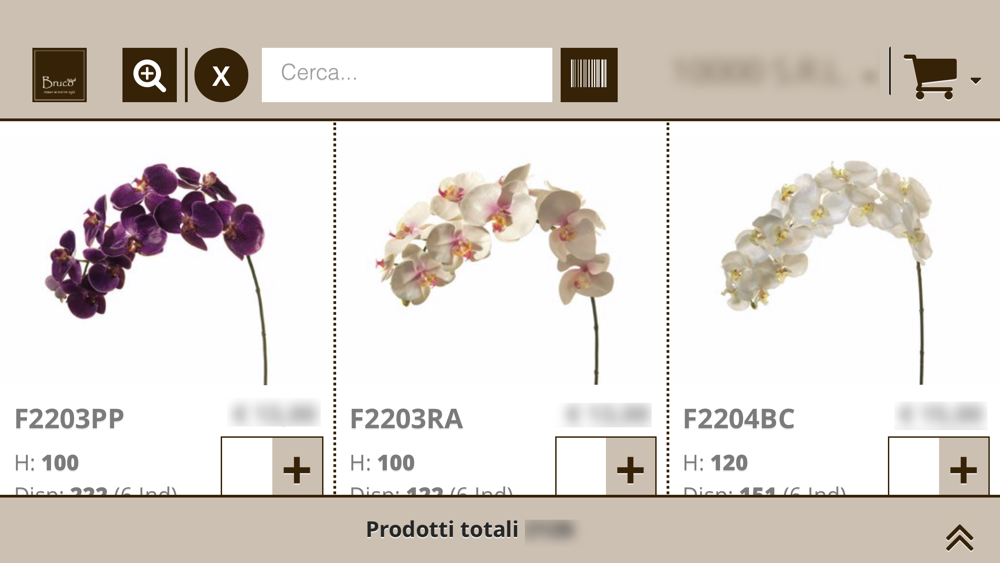Click the F2203RA quantity input box
Image resolution: width=1000 pixels, height=563 pixels.
pyautogui.click(x=581, y=468)
